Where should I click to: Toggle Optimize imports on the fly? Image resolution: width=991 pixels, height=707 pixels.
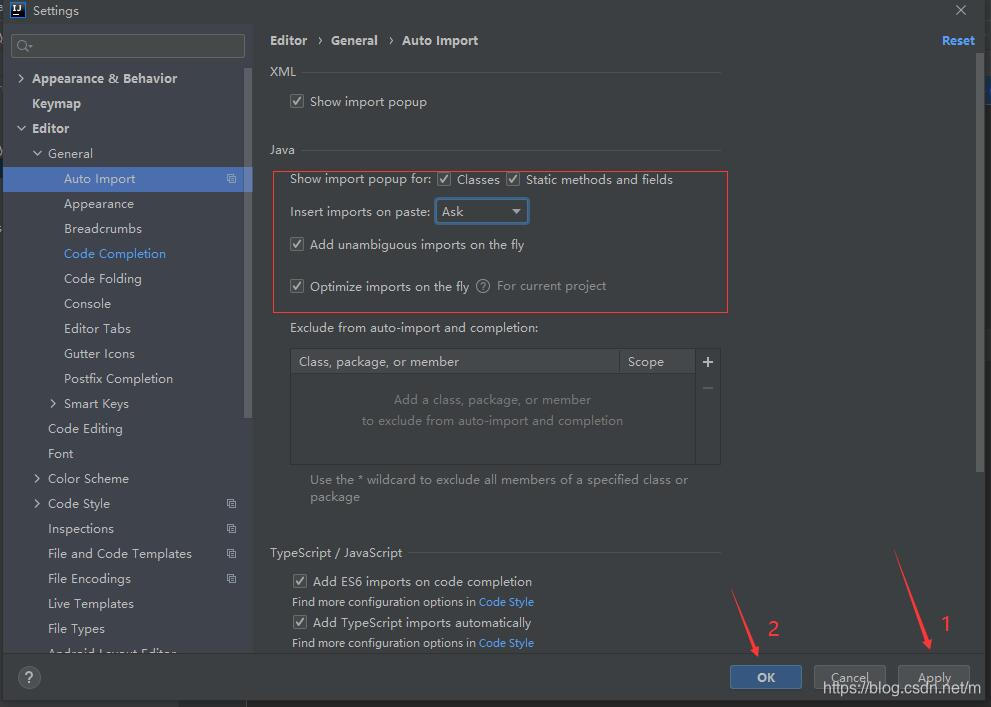tap(297, 286)
